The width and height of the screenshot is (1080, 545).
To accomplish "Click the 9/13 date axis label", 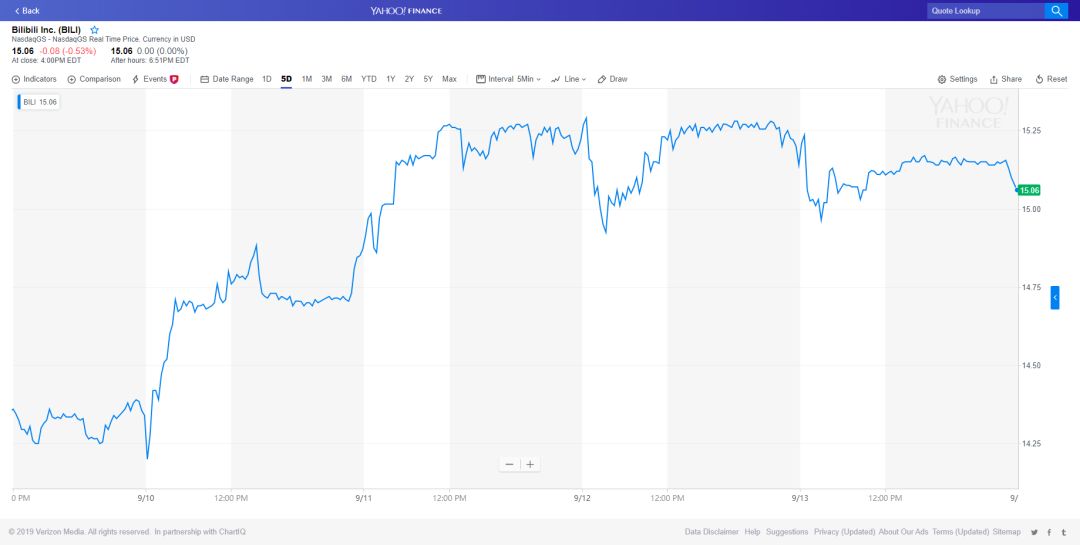I will click(800, 497).
